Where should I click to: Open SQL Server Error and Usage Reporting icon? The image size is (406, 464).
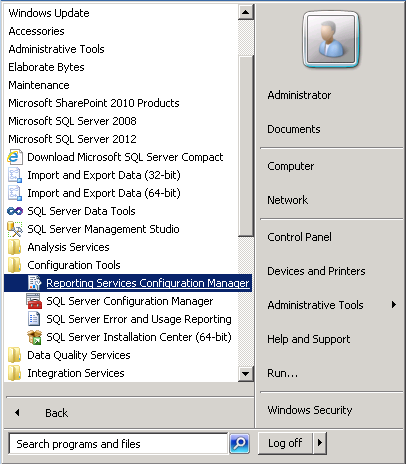34,319
